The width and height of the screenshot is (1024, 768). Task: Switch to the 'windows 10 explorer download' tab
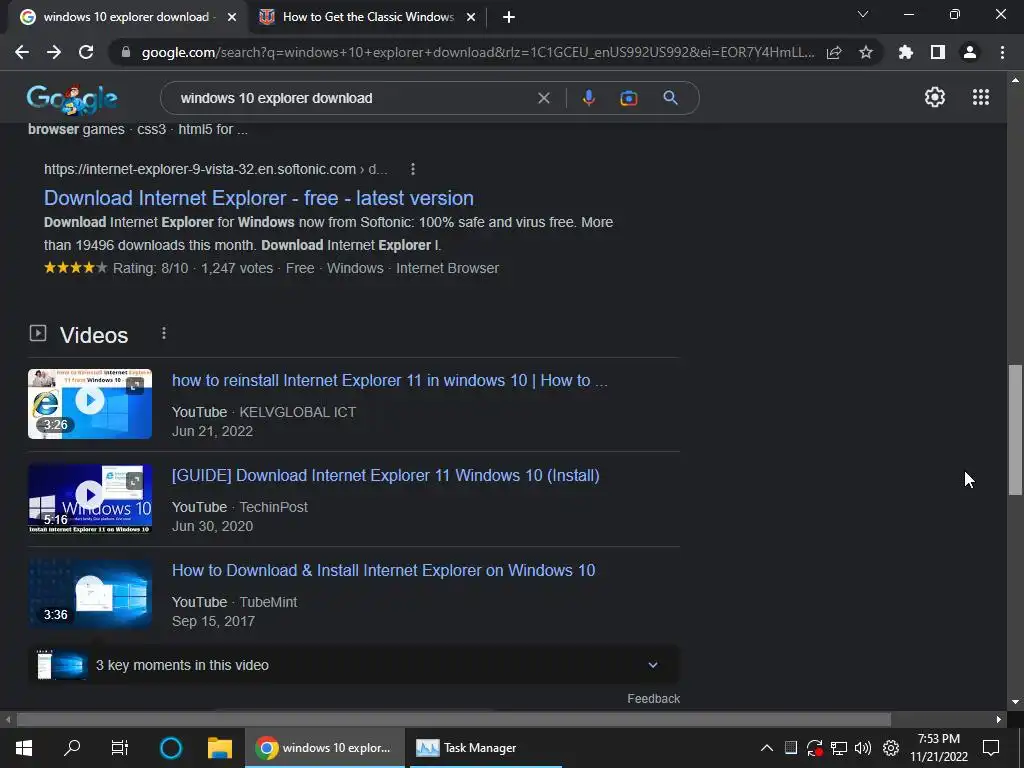pos(126,17)
